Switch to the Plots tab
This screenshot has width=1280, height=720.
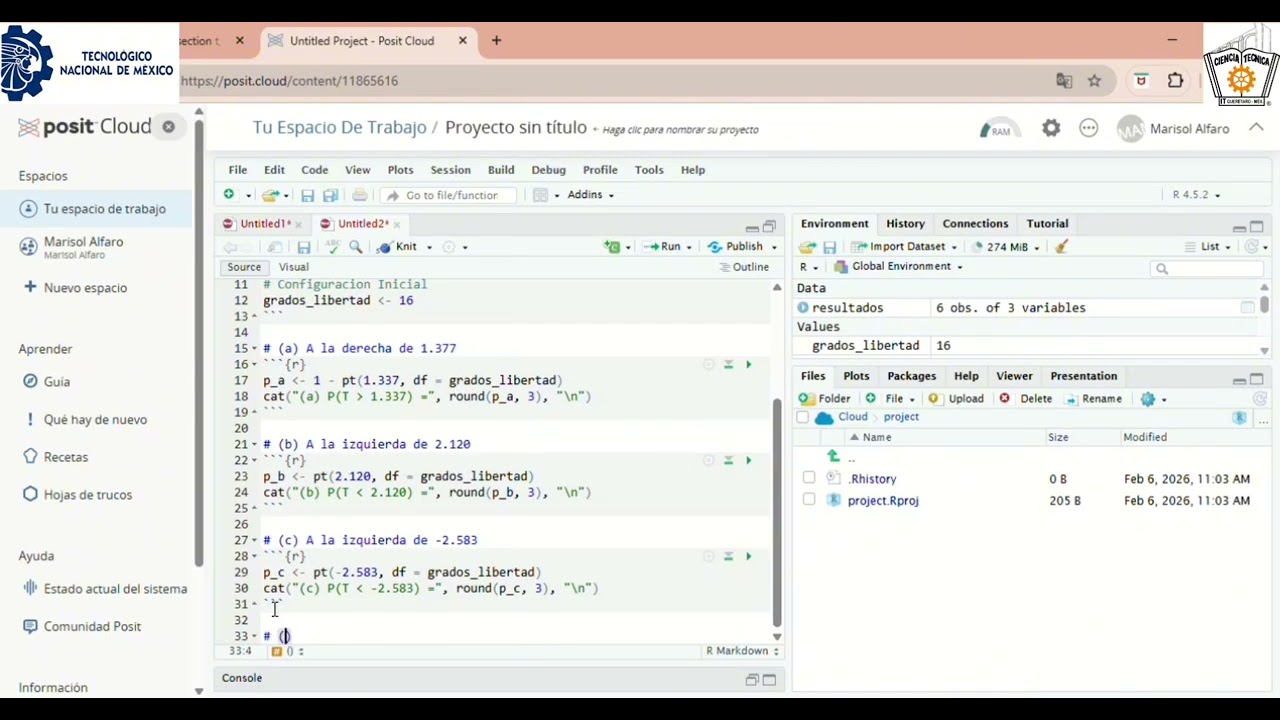coord(856,376)
